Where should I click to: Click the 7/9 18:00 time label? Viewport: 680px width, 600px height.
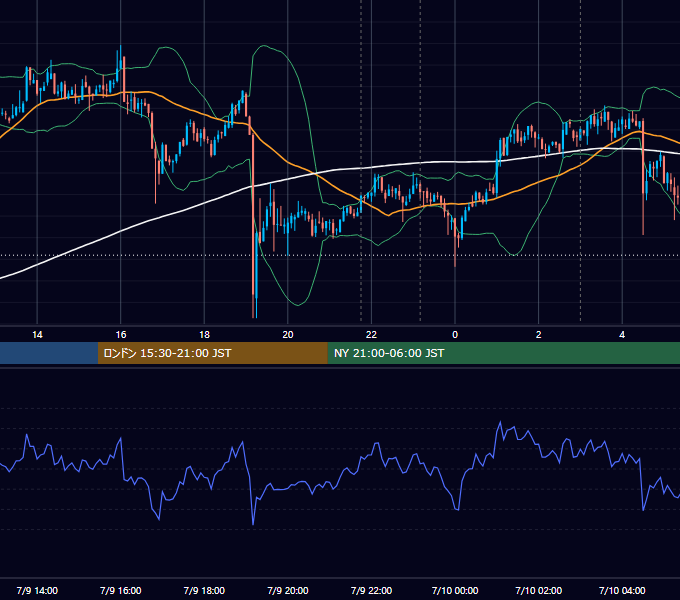pos(204,590)
